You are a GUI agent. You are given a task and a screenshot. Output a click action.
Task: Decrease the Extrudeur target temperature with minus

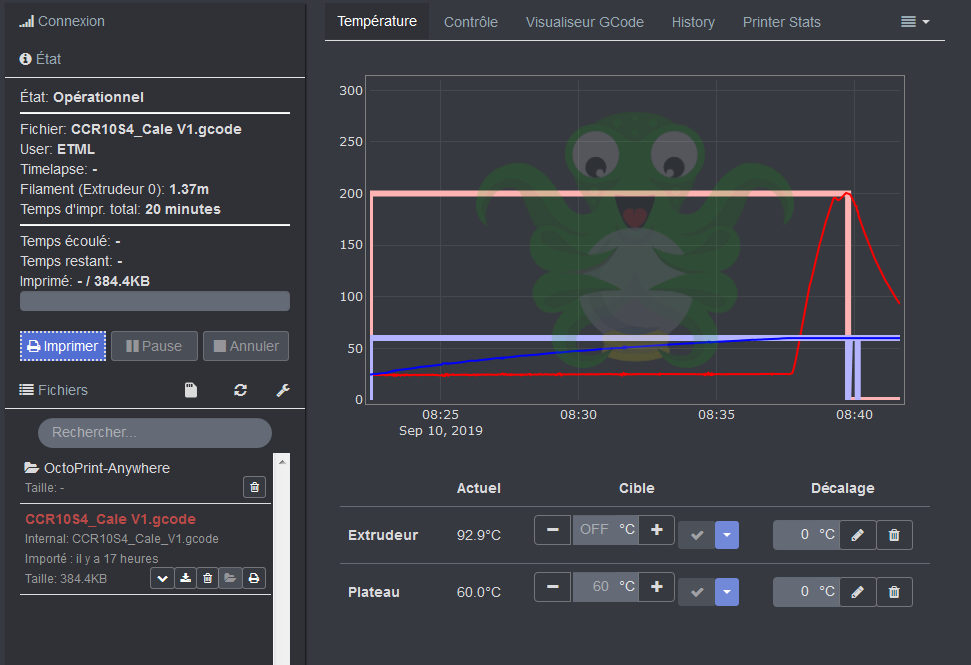click(552, 530)
